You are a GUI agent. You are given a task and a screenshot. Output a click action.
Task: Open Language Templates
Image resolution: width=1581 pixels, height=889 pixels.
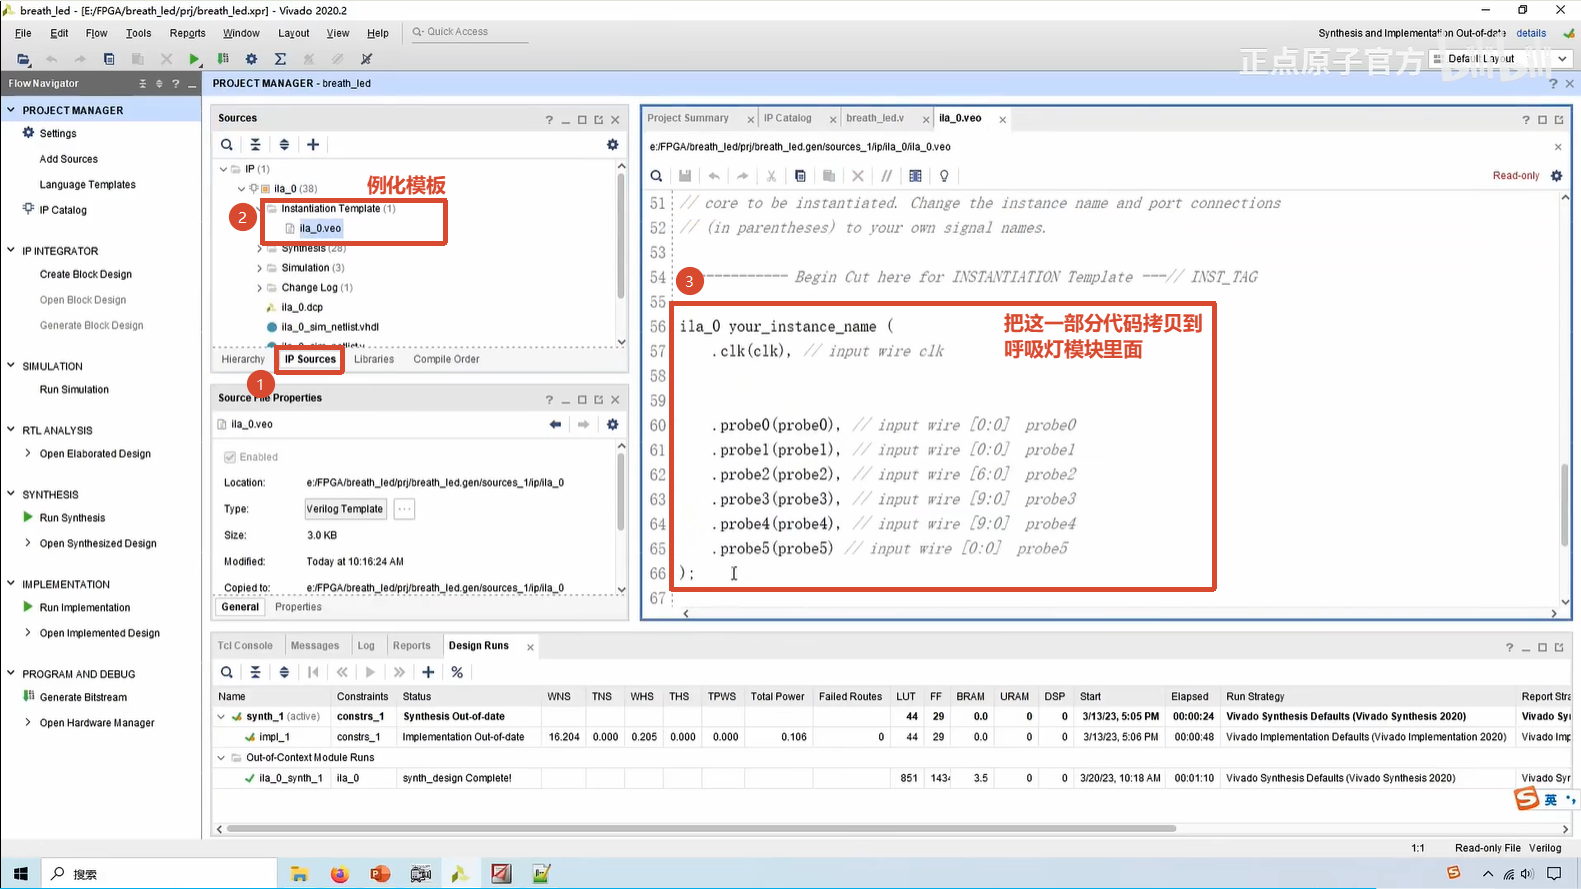(x=88, y=185)
